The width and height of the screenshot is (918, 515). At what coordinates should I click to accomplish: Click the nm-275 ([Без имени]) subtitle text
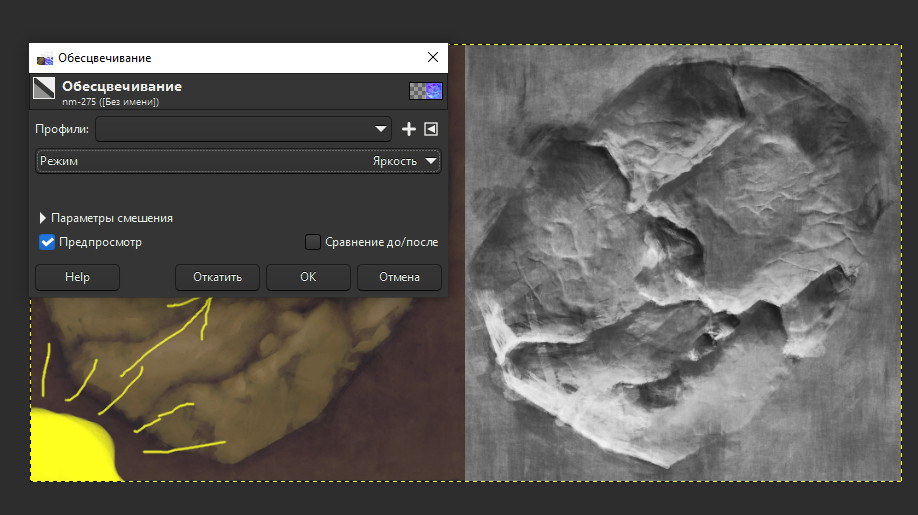pyautogui.click(x=111, y=102)
